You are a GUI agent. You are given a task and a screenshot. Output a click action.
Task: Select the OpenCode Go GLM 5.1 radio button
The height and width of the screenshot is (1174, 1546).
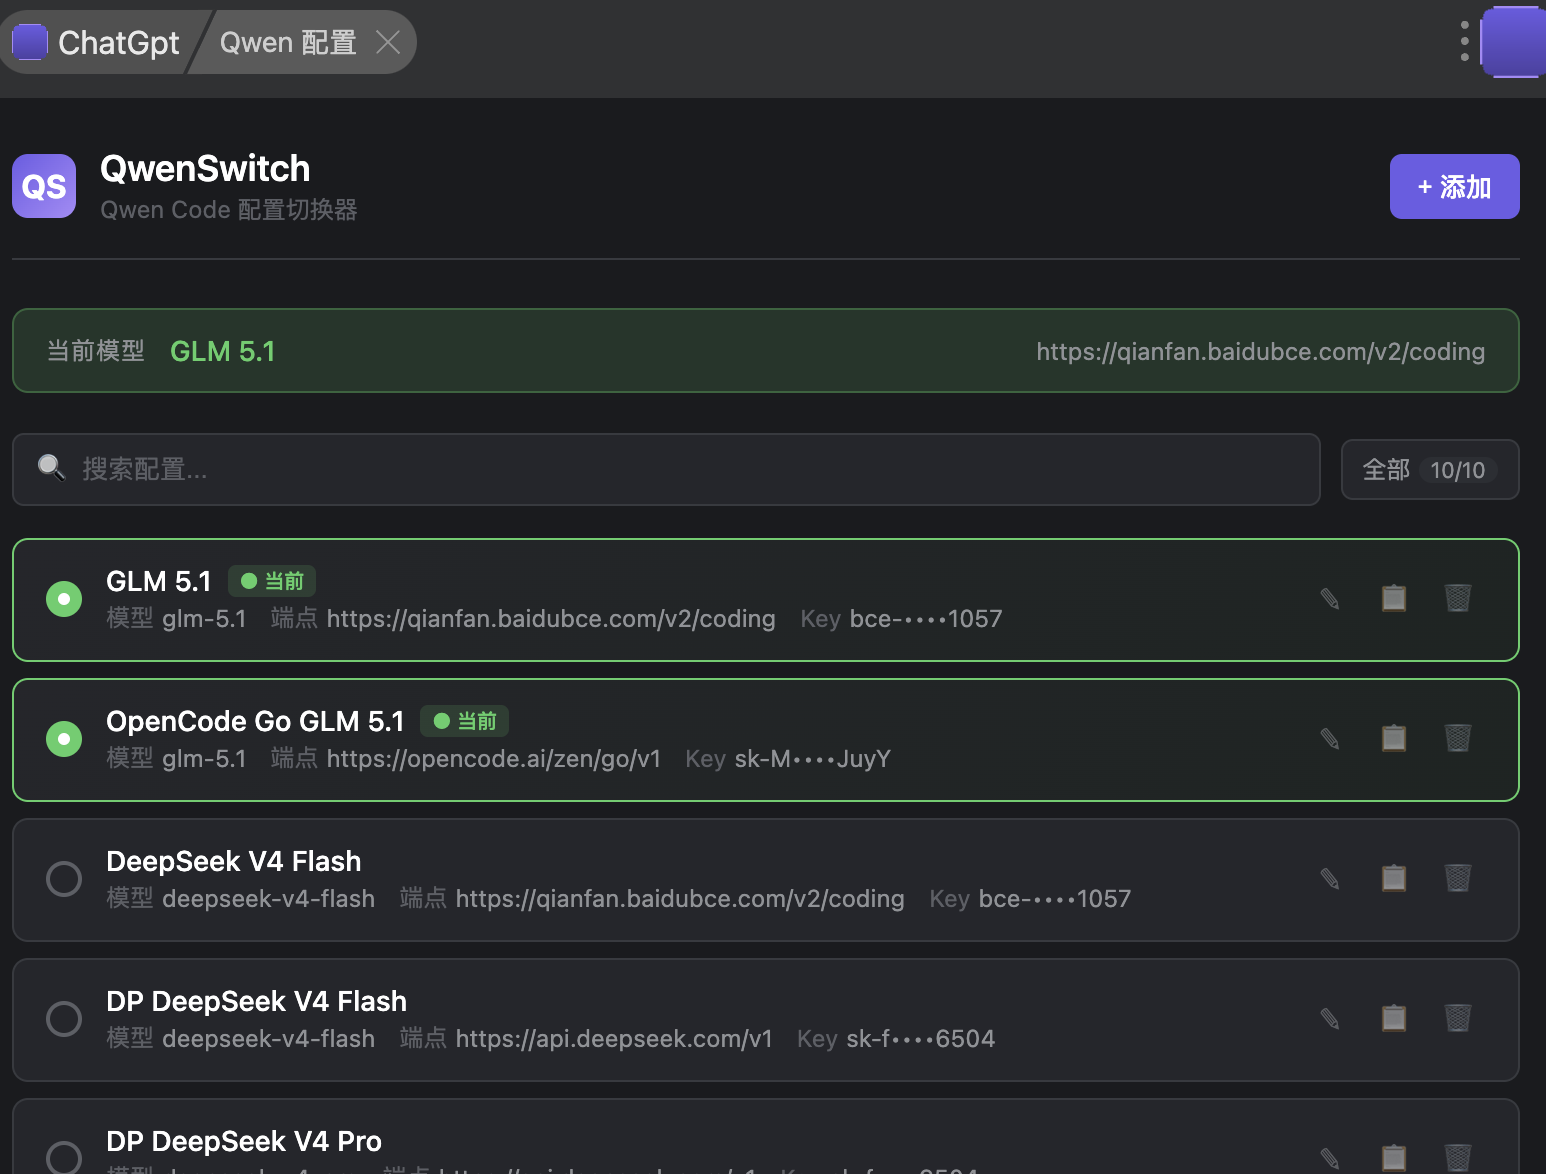tap(64, 739)
